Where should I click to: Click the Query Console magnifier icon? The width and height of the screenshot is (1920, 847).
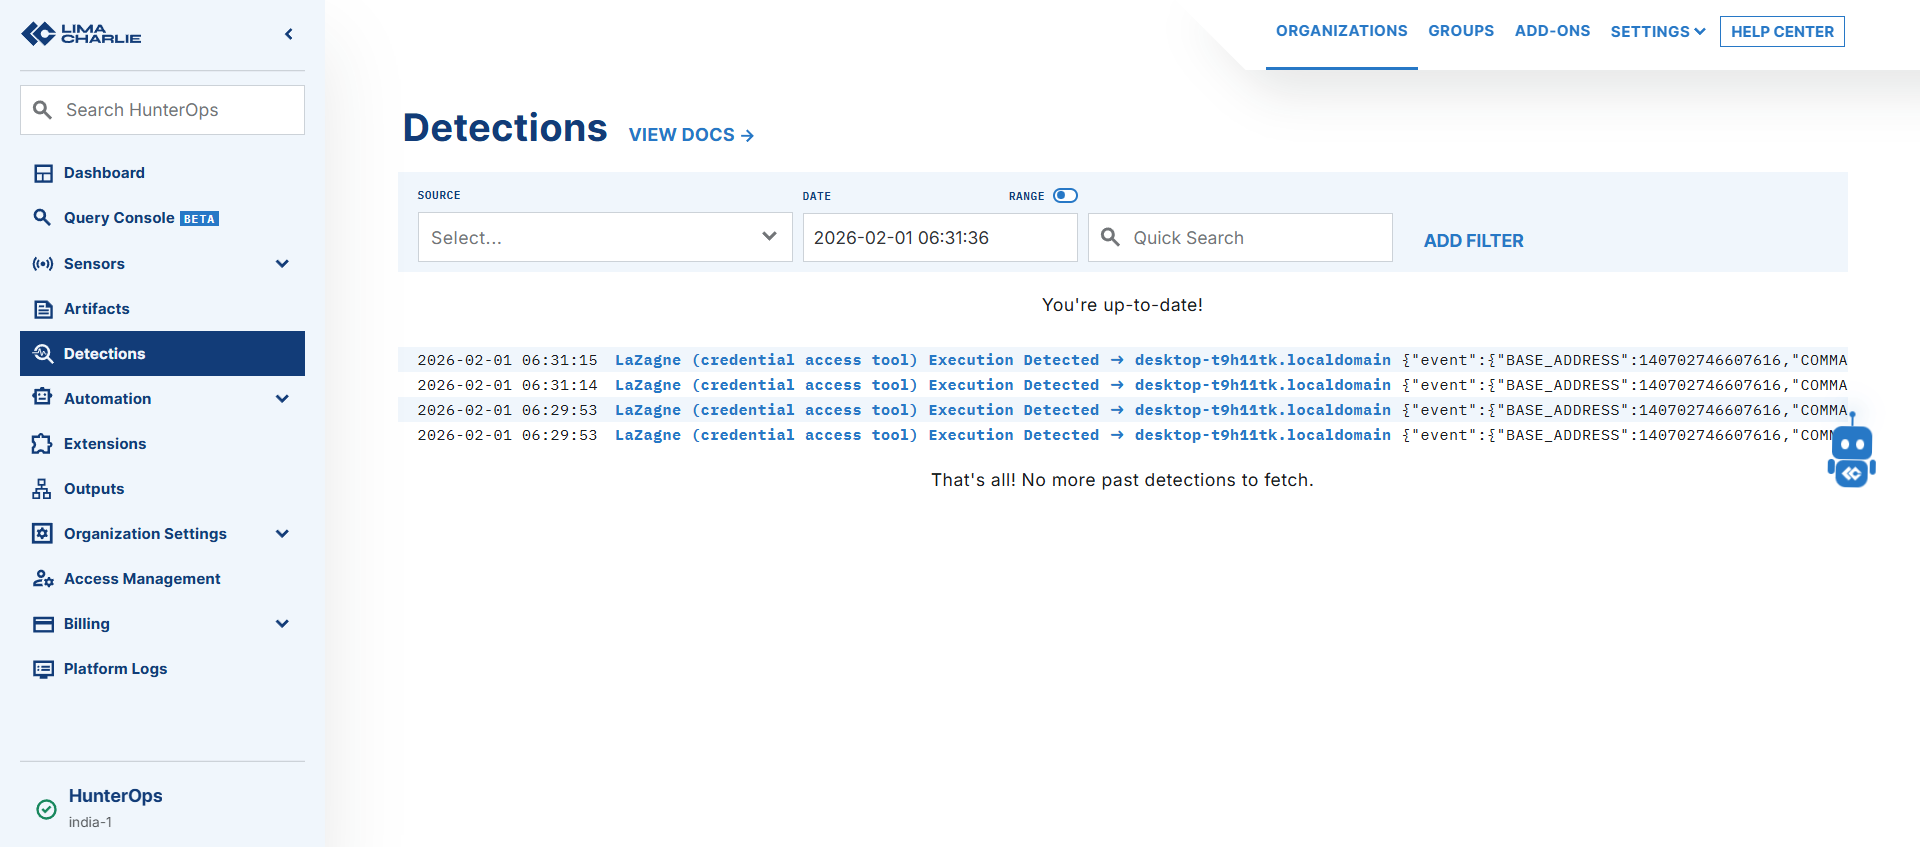point(42,217)
